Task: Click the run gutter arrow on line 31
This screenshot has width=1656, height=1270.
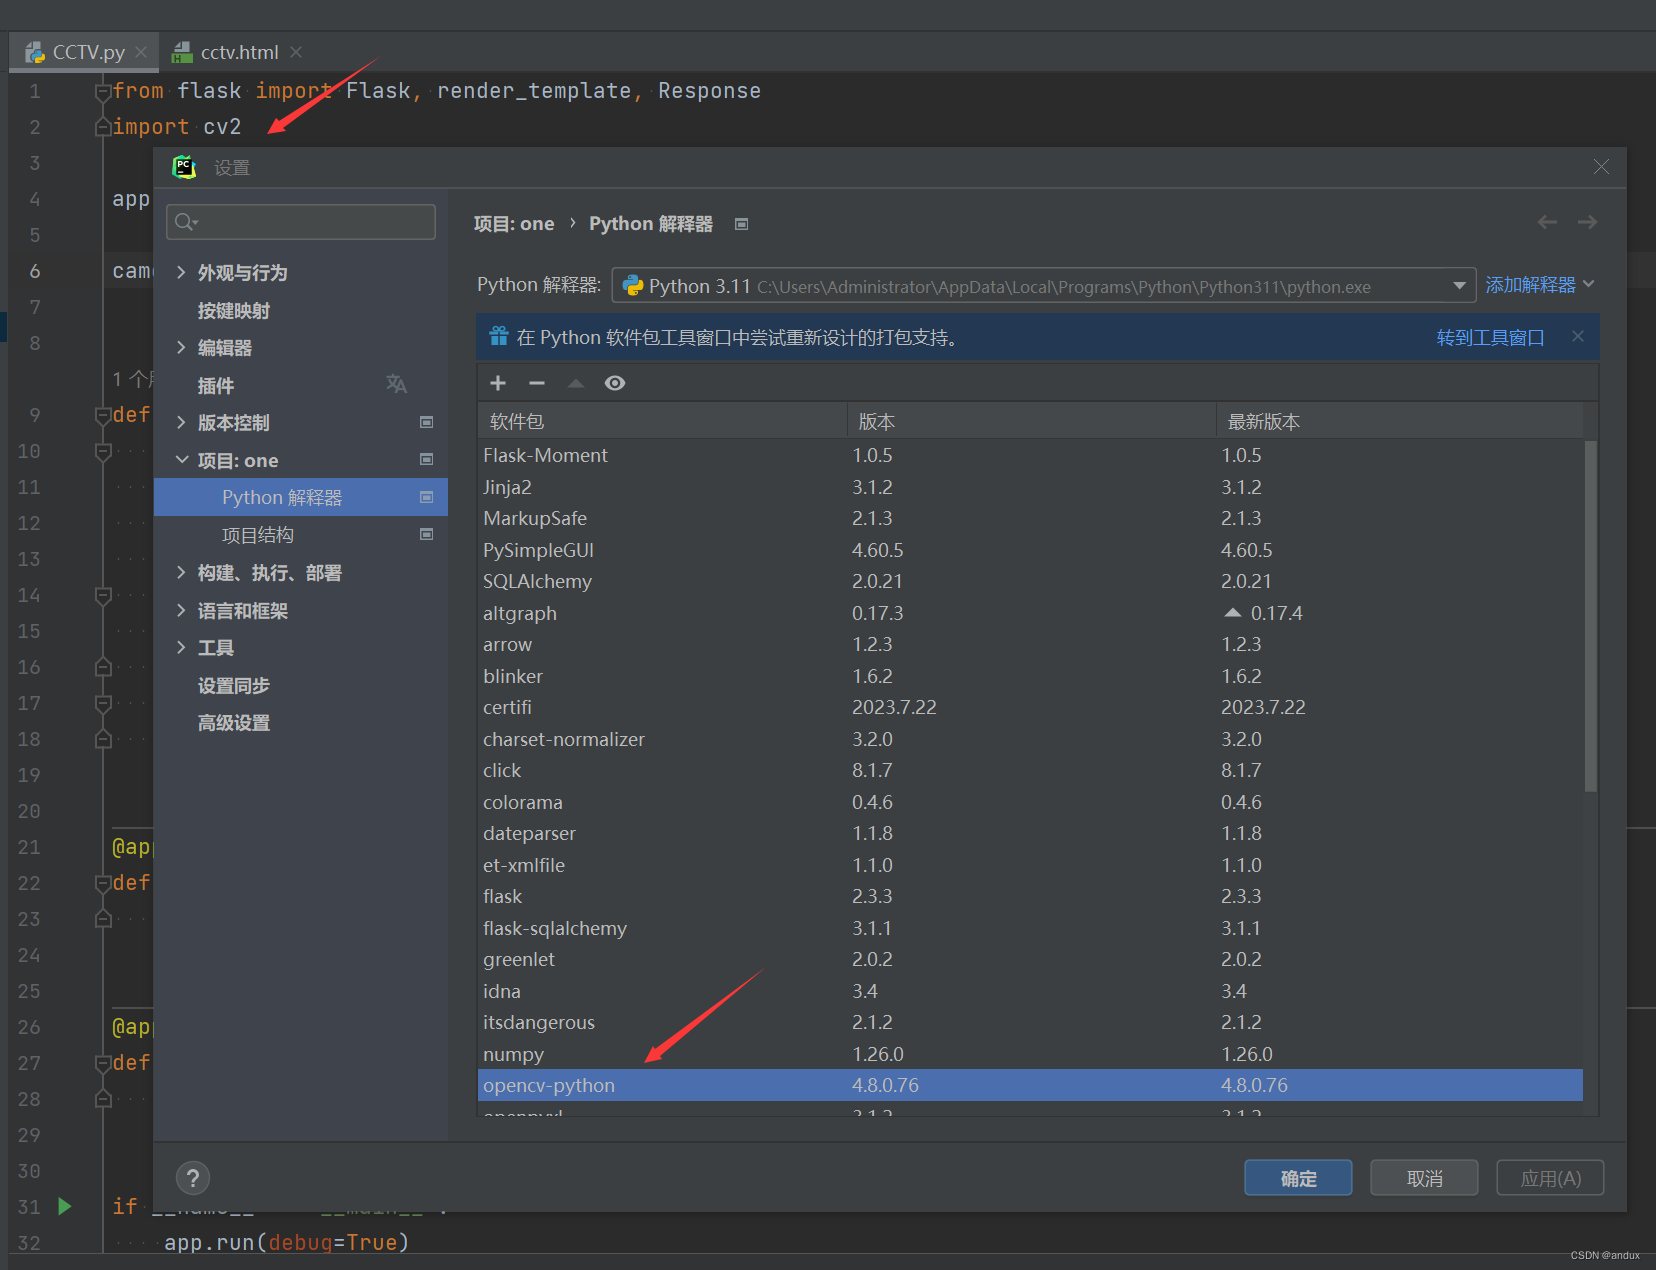Action: pyautogui.click(x=65, y=1206)
